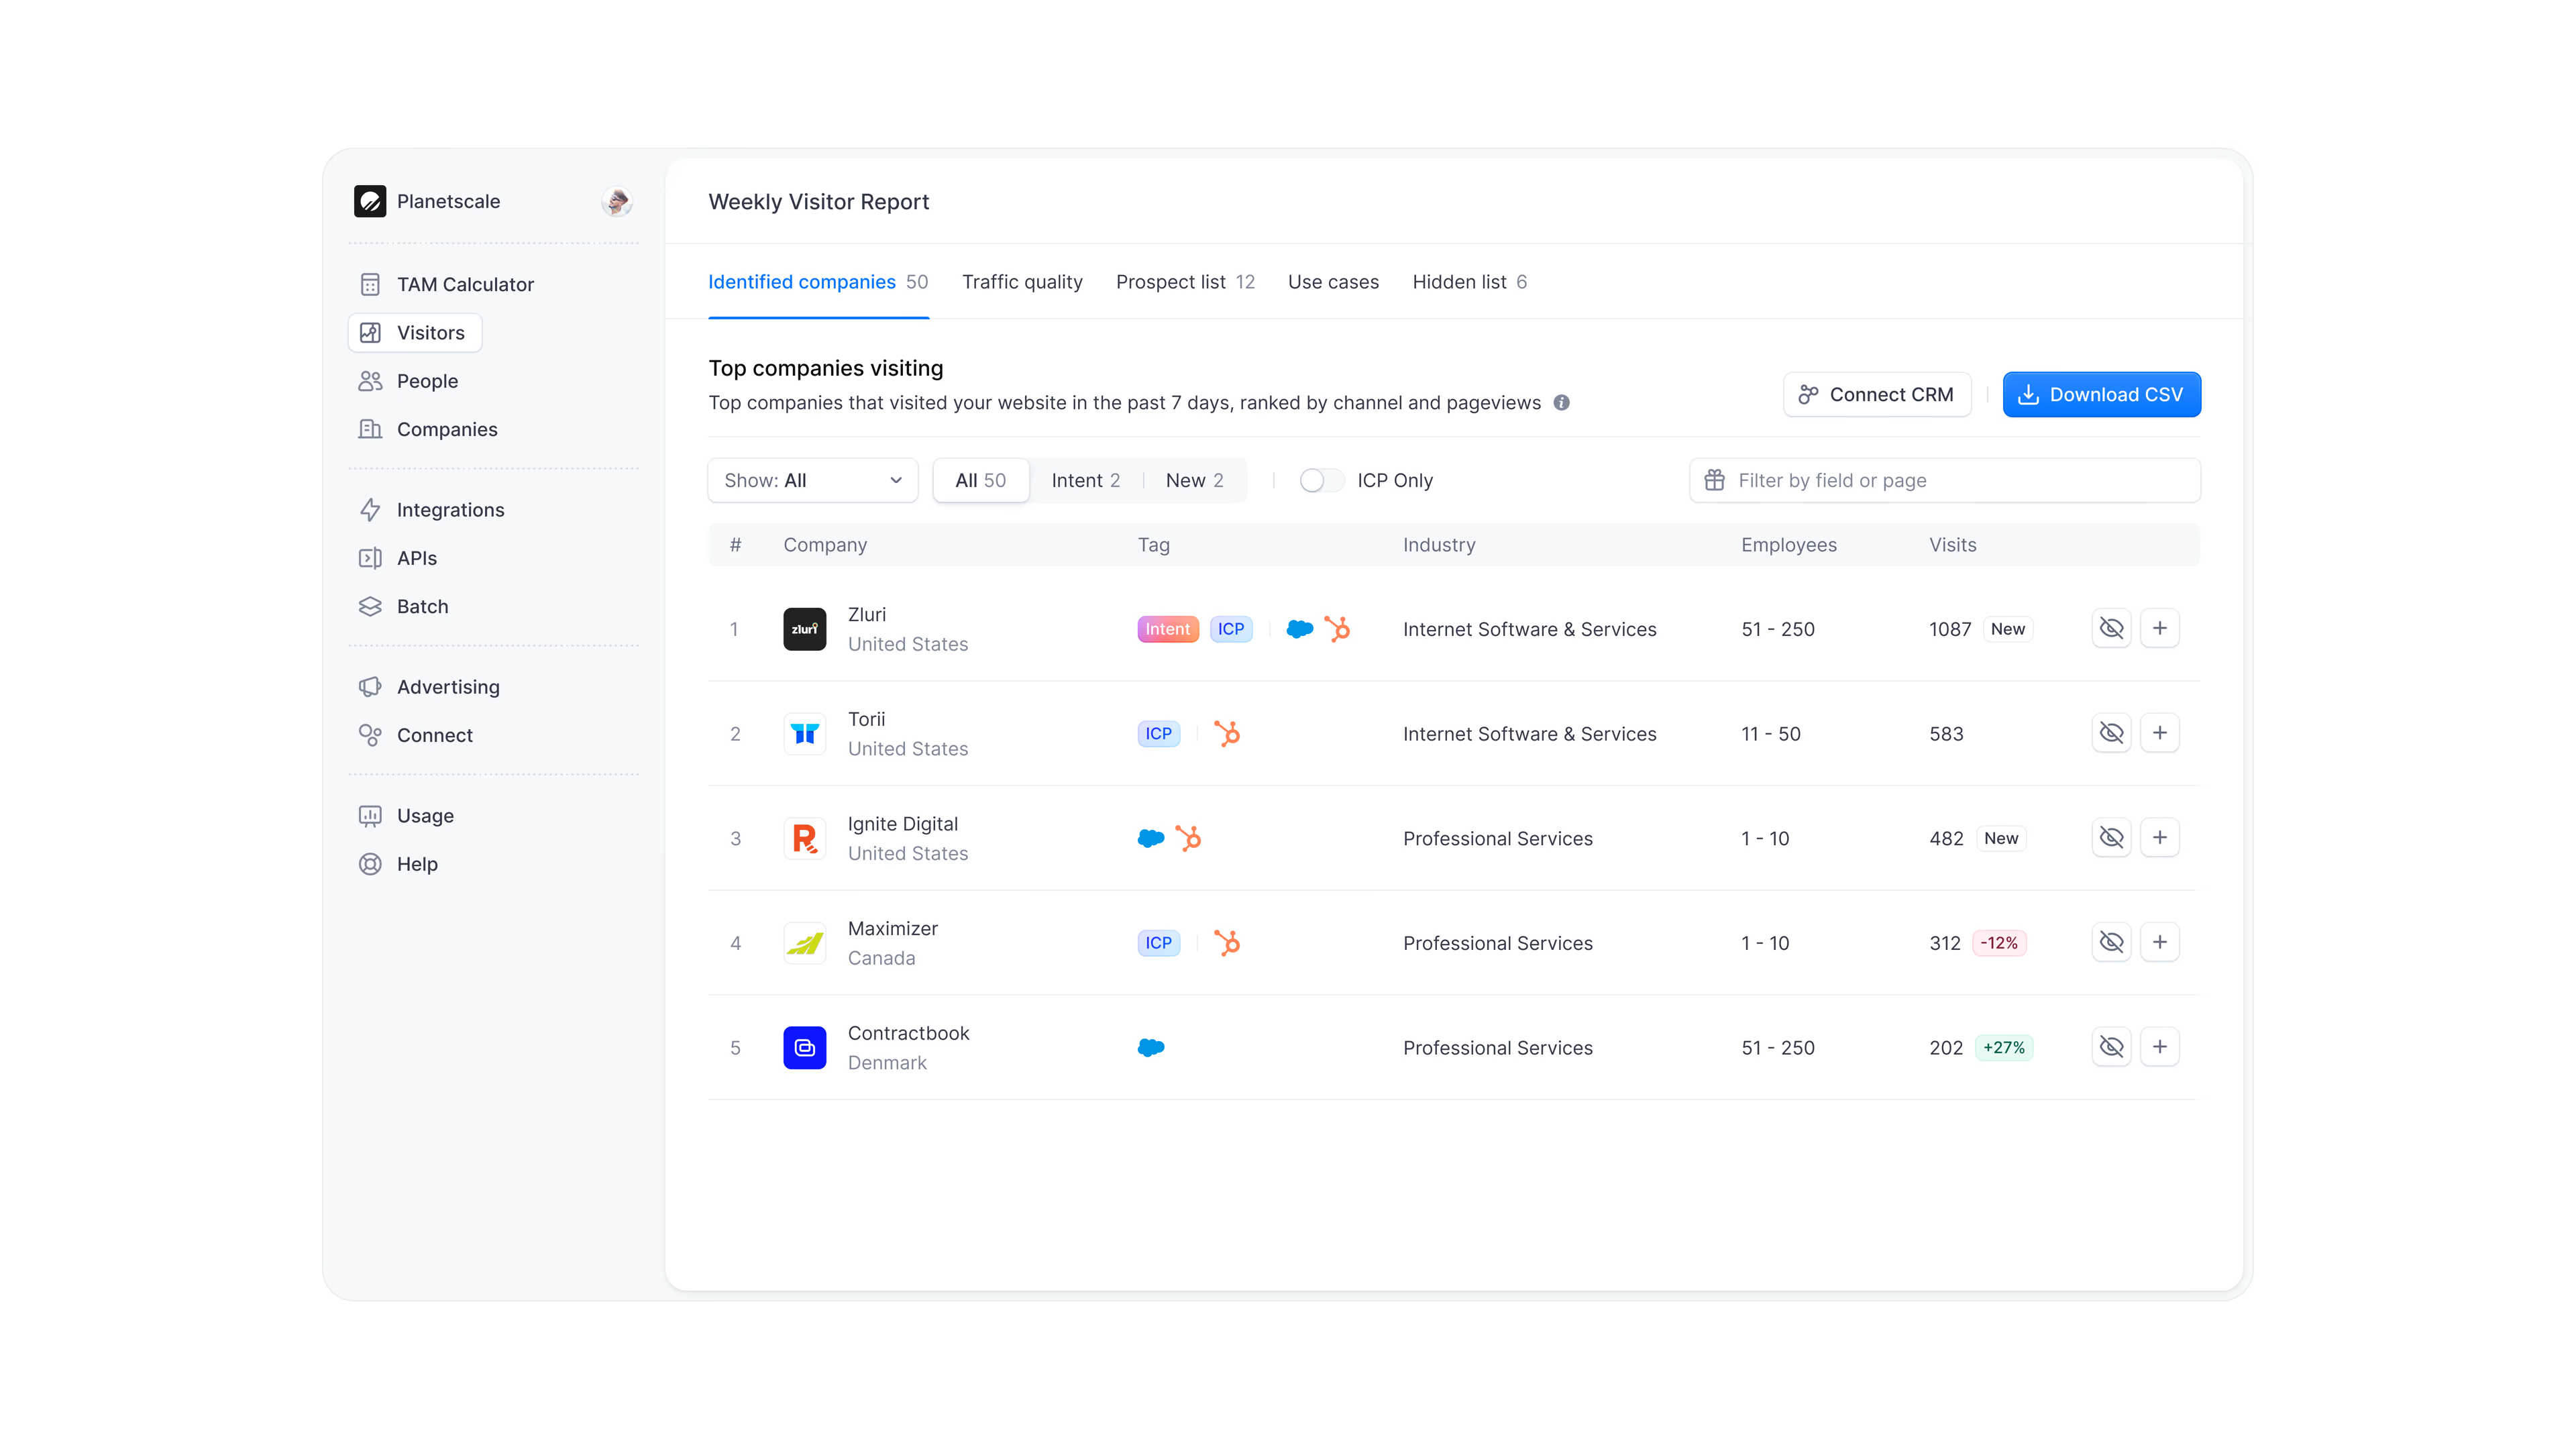Viewport: 2576px width, 1449px height.
Task: Click the Download CSV button
Action: click(x=2101, y=394)
